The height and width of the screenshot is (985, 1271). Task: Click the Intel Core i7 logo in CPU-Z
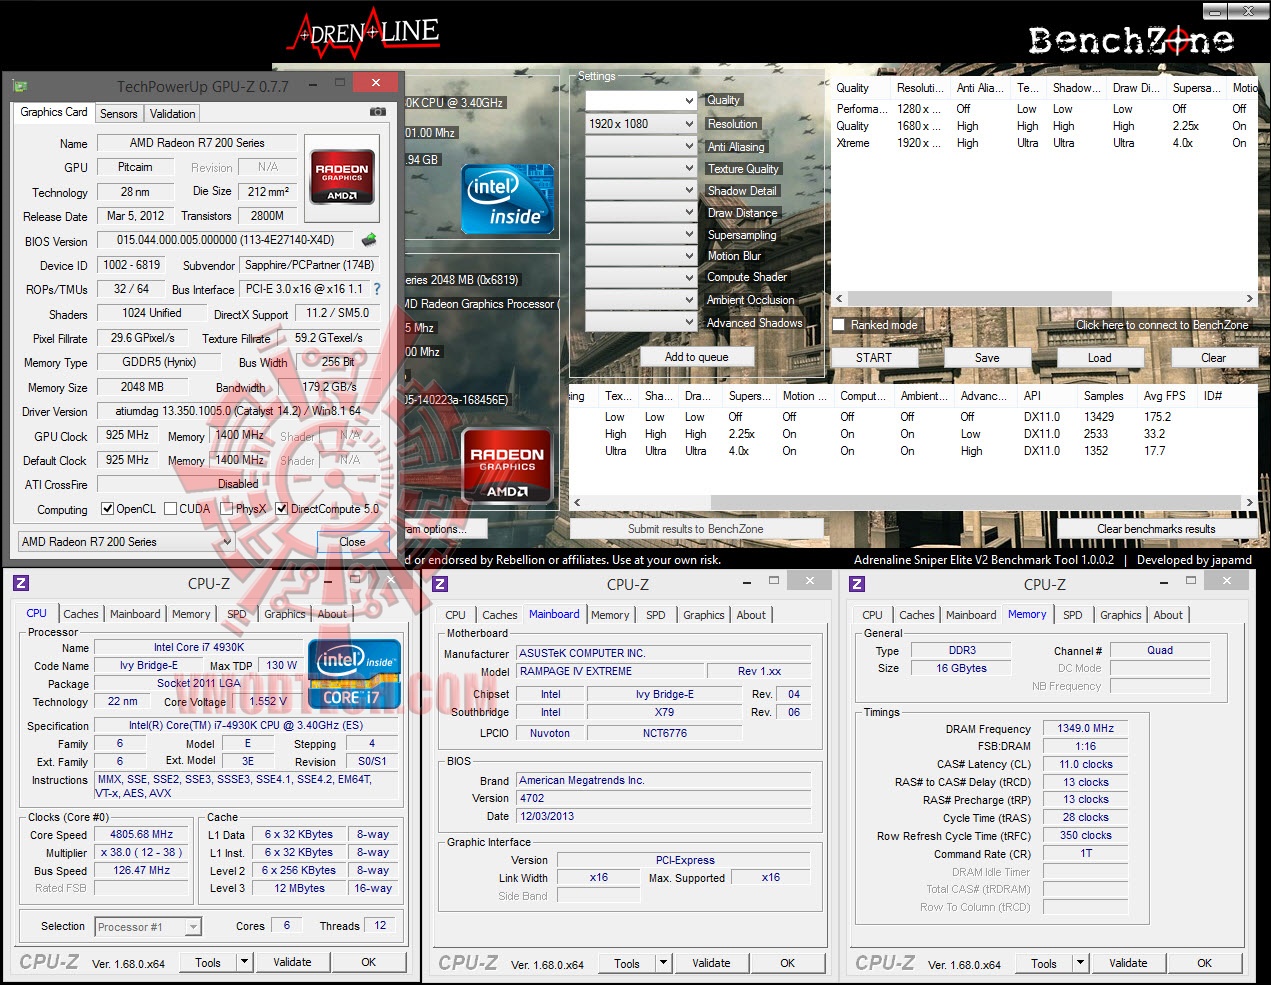coord(355,675)
